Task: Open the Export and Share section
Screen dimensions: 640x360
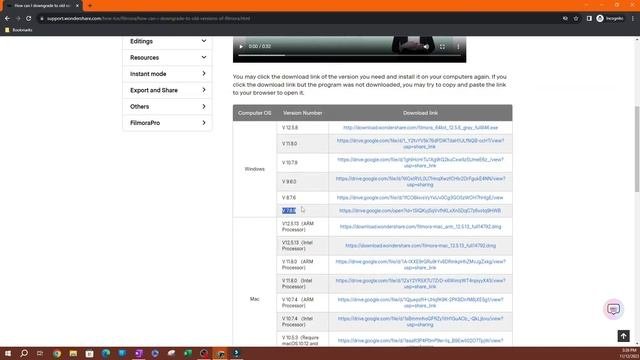Action: coord(167,90)
